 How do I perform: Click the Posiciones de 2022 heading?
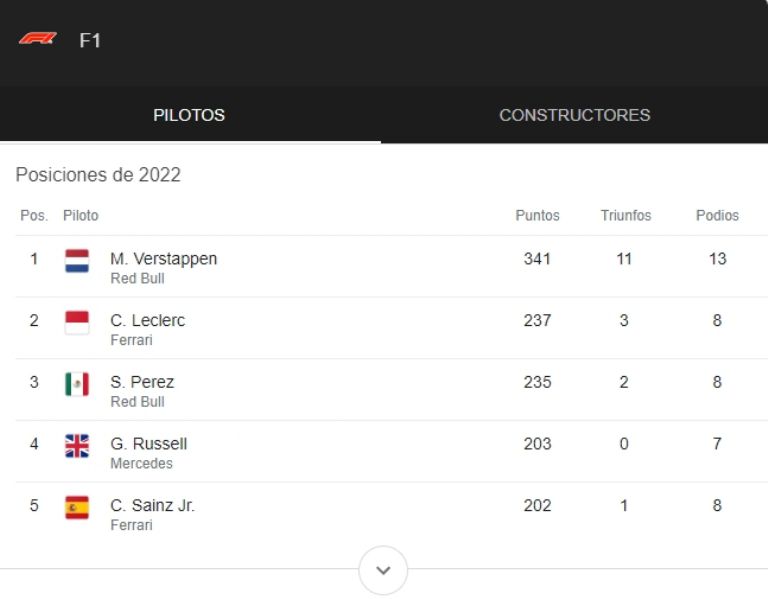(x=98, y=175)
